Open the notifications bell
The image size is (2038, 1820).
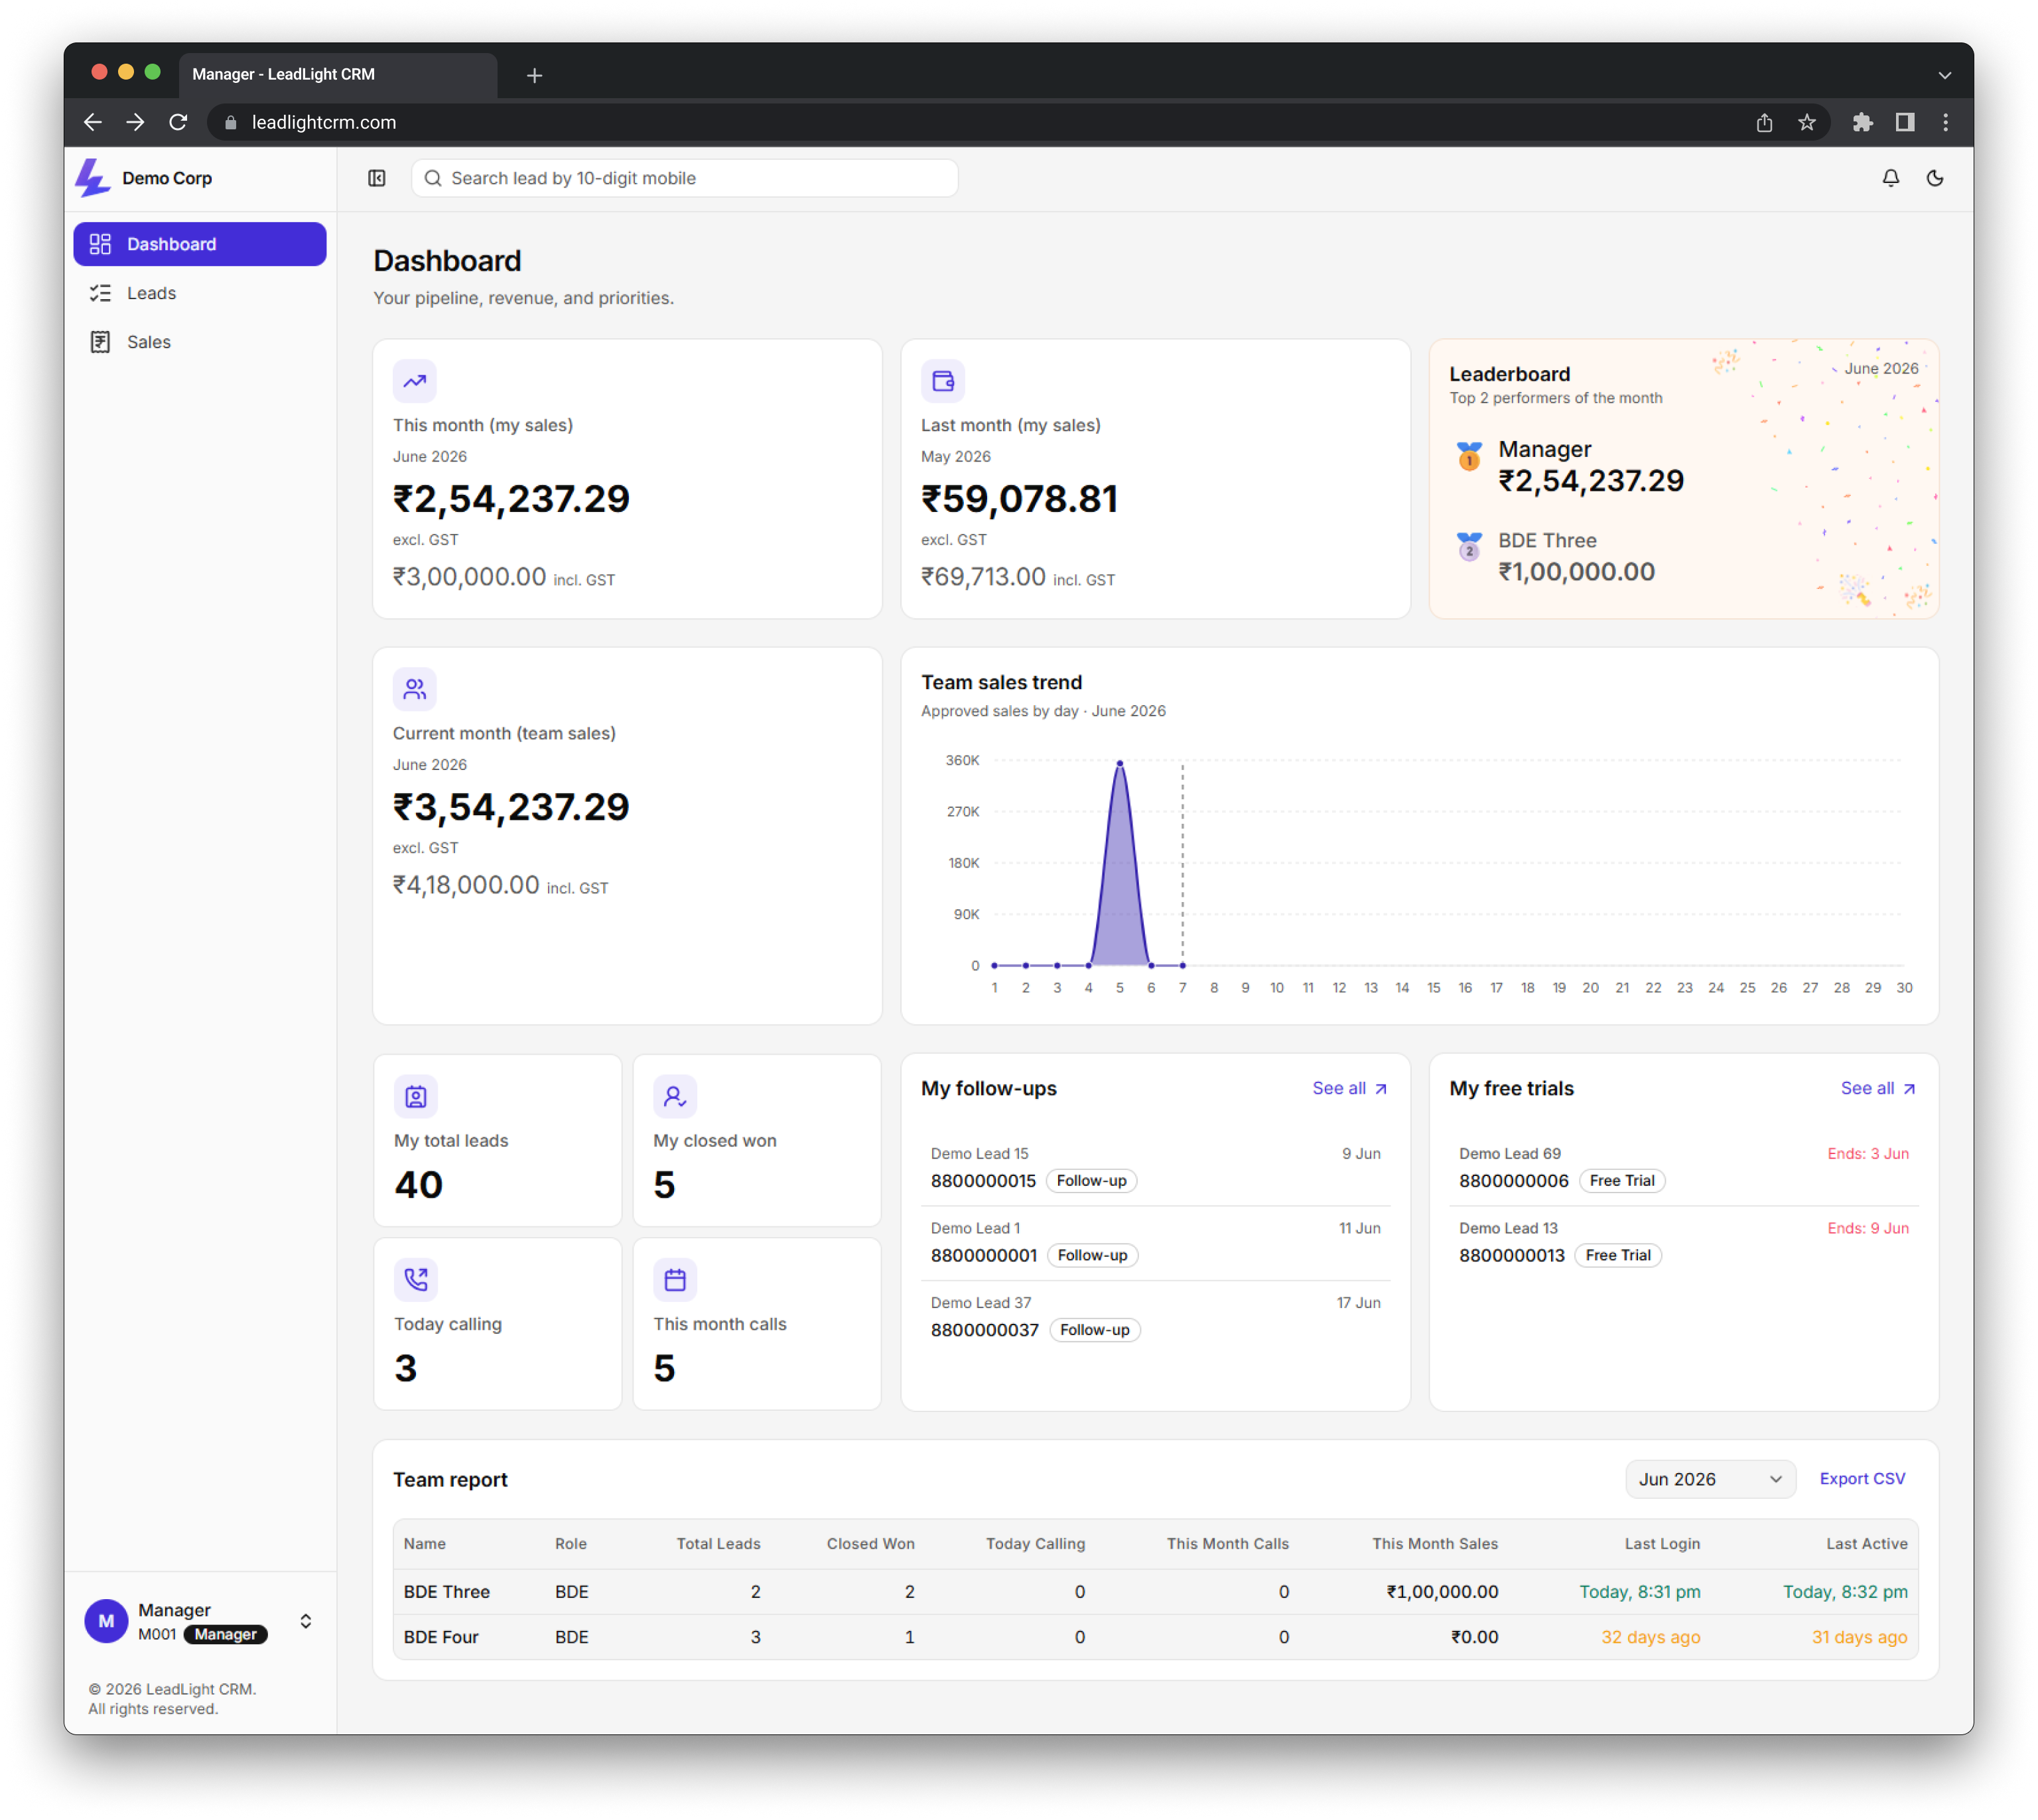1890,178
